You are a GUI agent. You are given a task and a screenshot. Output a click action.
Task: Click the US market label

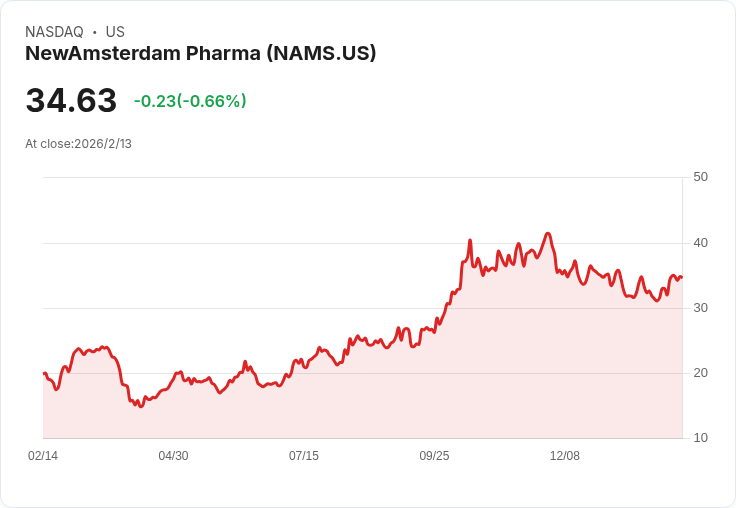point(115,32)
